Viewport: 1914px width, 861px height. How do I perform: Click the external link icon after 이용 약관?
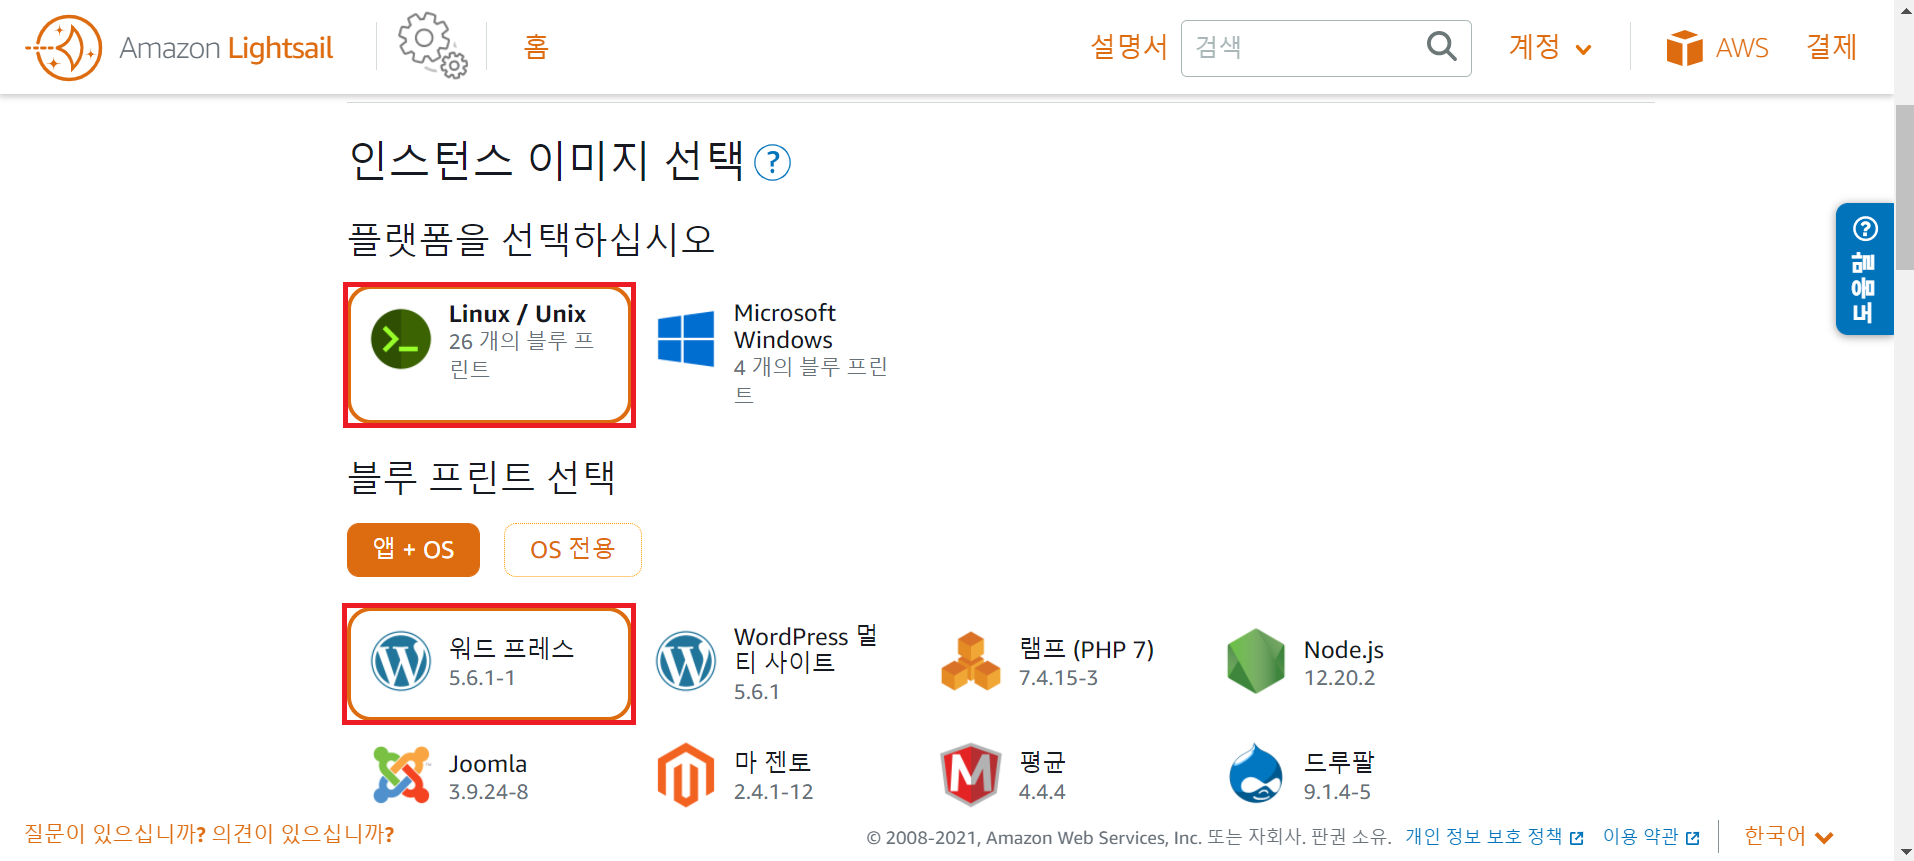tap(1693, 838)
